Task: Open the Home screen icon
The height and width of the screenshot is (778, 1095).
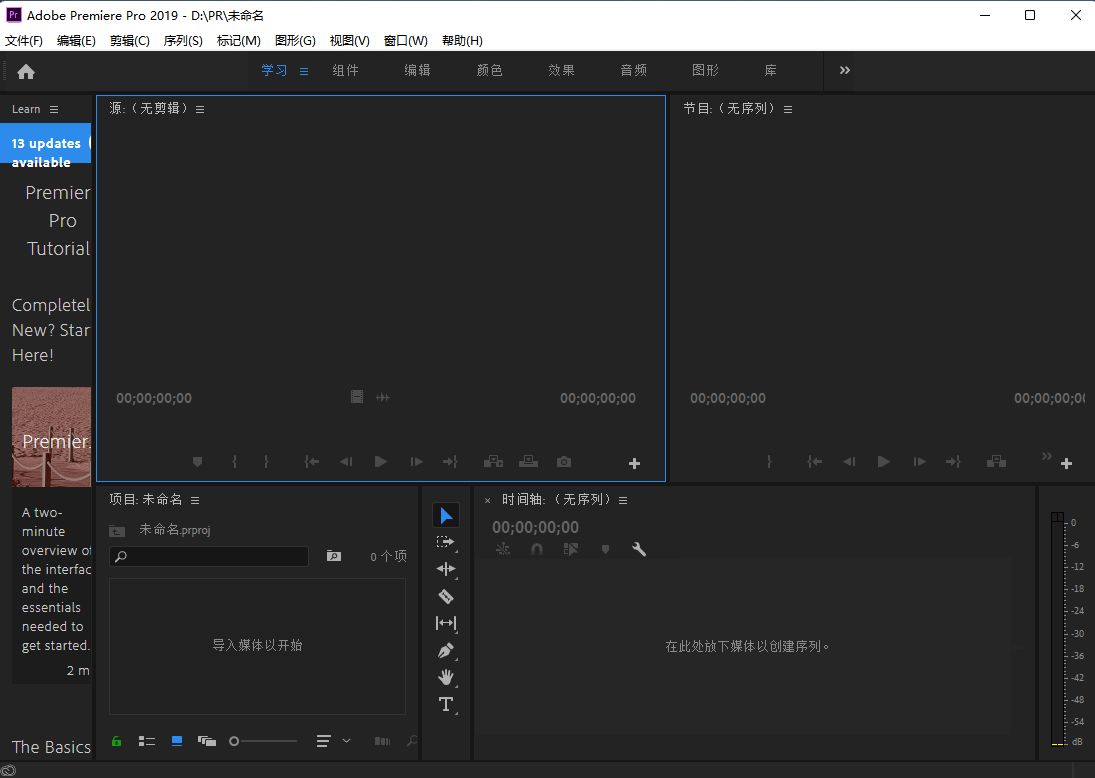Action: [26, 71]
